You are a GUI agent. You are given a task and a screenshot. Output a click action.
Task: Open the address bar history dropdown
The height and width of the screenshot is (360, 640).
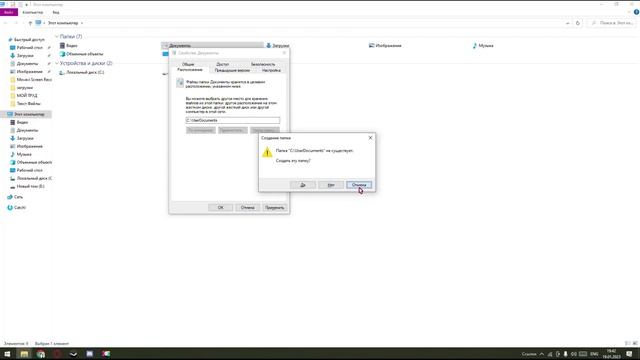point(567,23)
